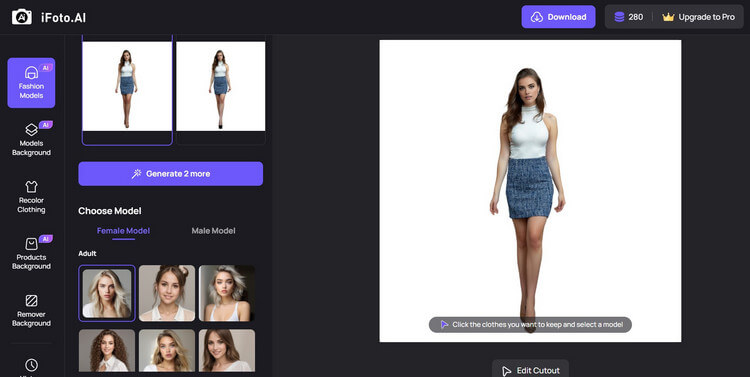The width and height of the screenshot is (750, 377).
Task: Click the 280 credits count
Action: coord(636,17)
